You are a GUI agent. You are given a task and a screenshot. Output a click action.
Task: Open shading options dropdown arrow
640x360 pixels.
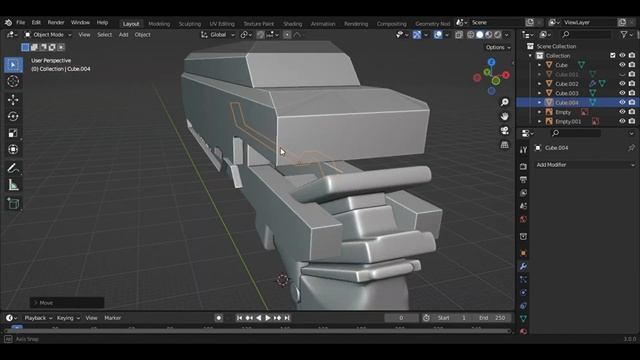(x=507, y=35)
